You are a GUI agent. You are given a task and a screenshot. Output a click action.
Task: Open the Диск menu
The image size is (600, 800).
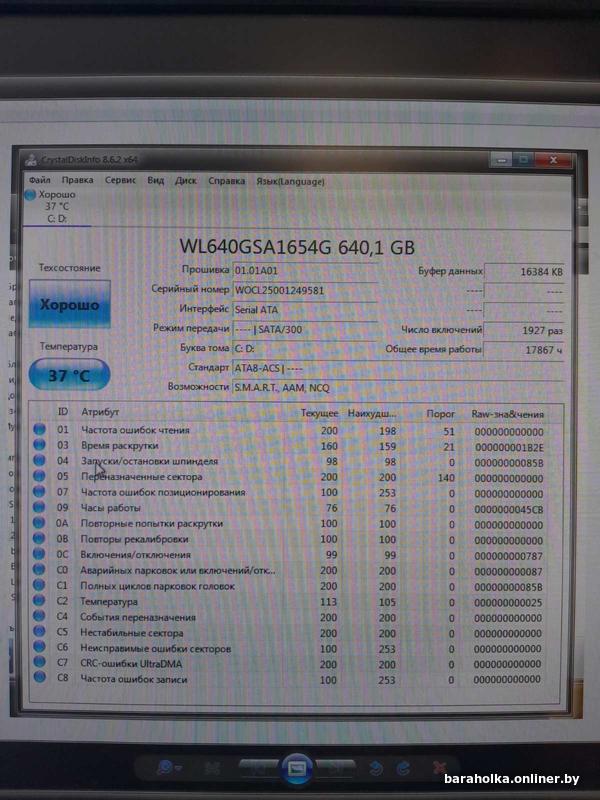click(186, 181)
